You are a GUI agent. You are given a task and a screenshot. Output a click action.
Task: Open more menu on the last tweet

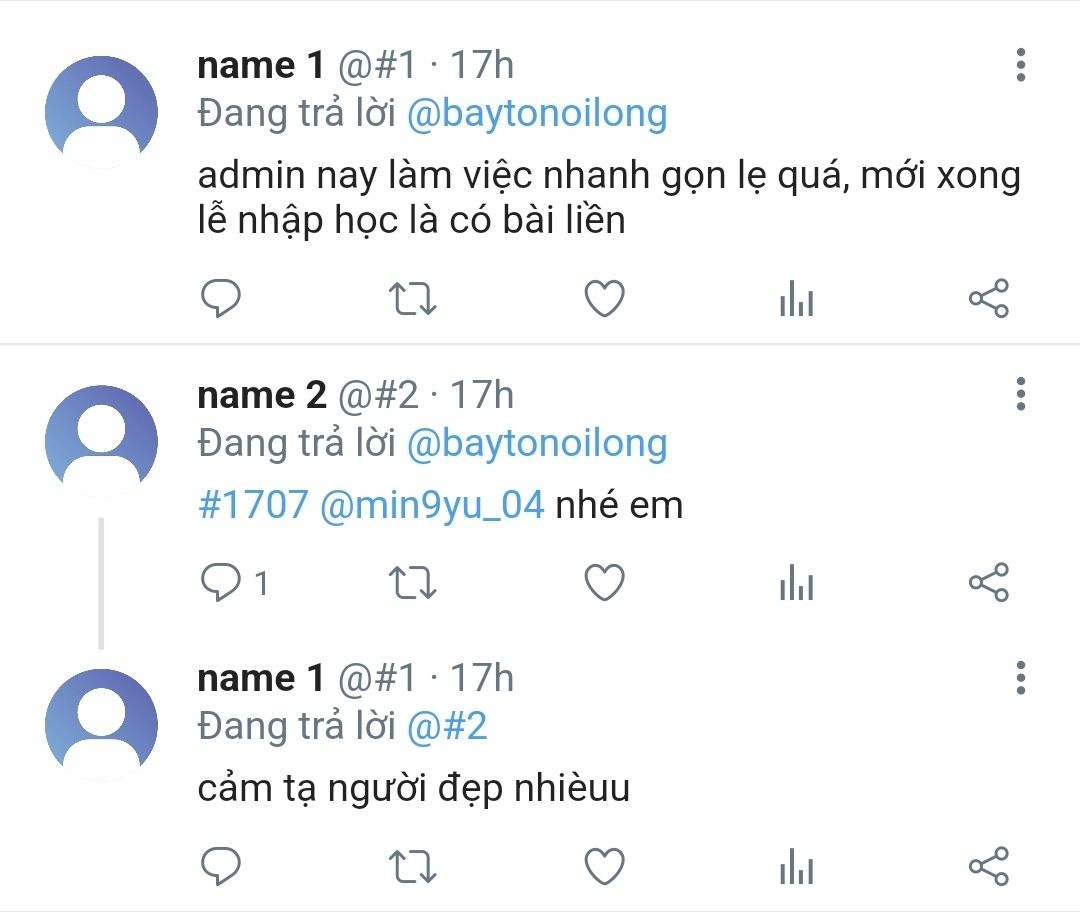pos(1021,678)
